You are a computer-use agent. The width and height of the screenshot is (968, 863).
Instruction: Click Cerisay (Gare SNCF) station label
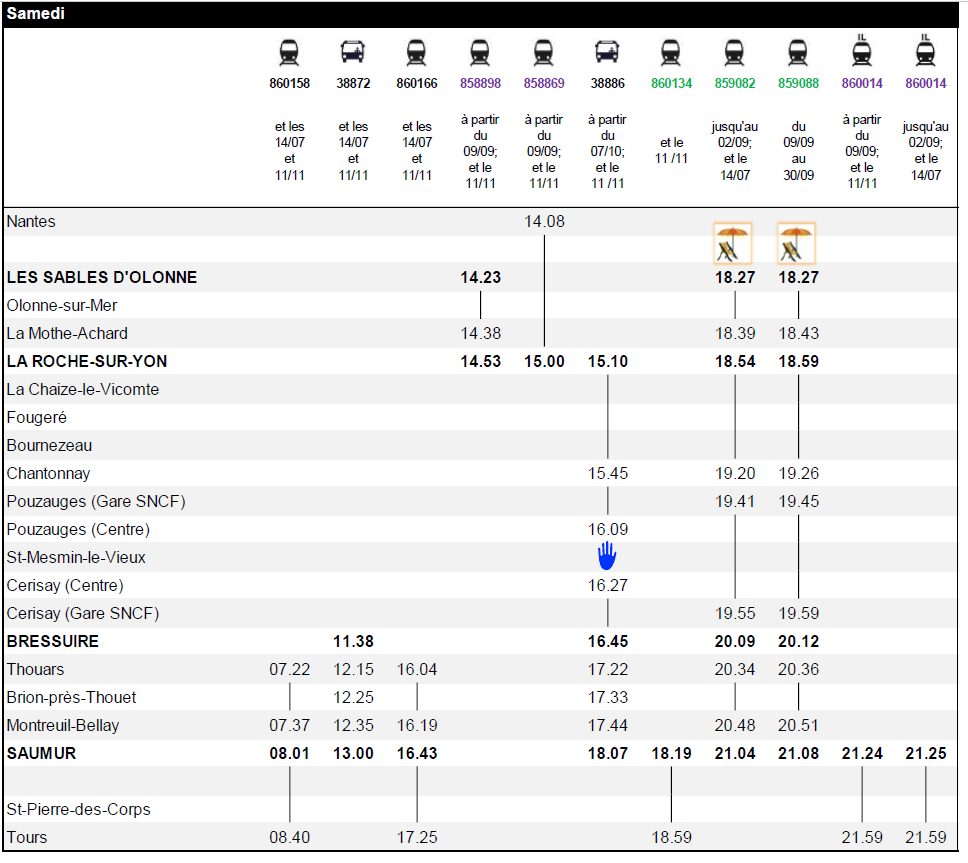click(83, 614)
